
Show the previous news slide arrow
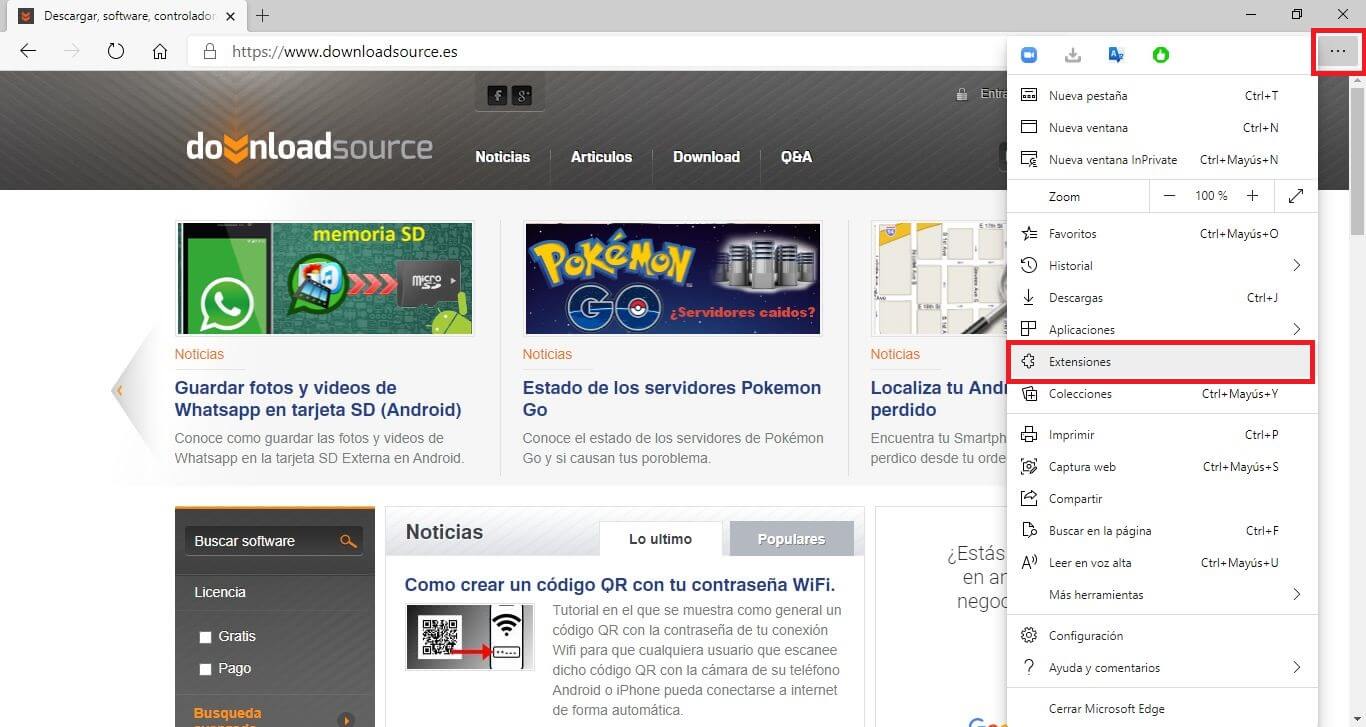[119, 390]
